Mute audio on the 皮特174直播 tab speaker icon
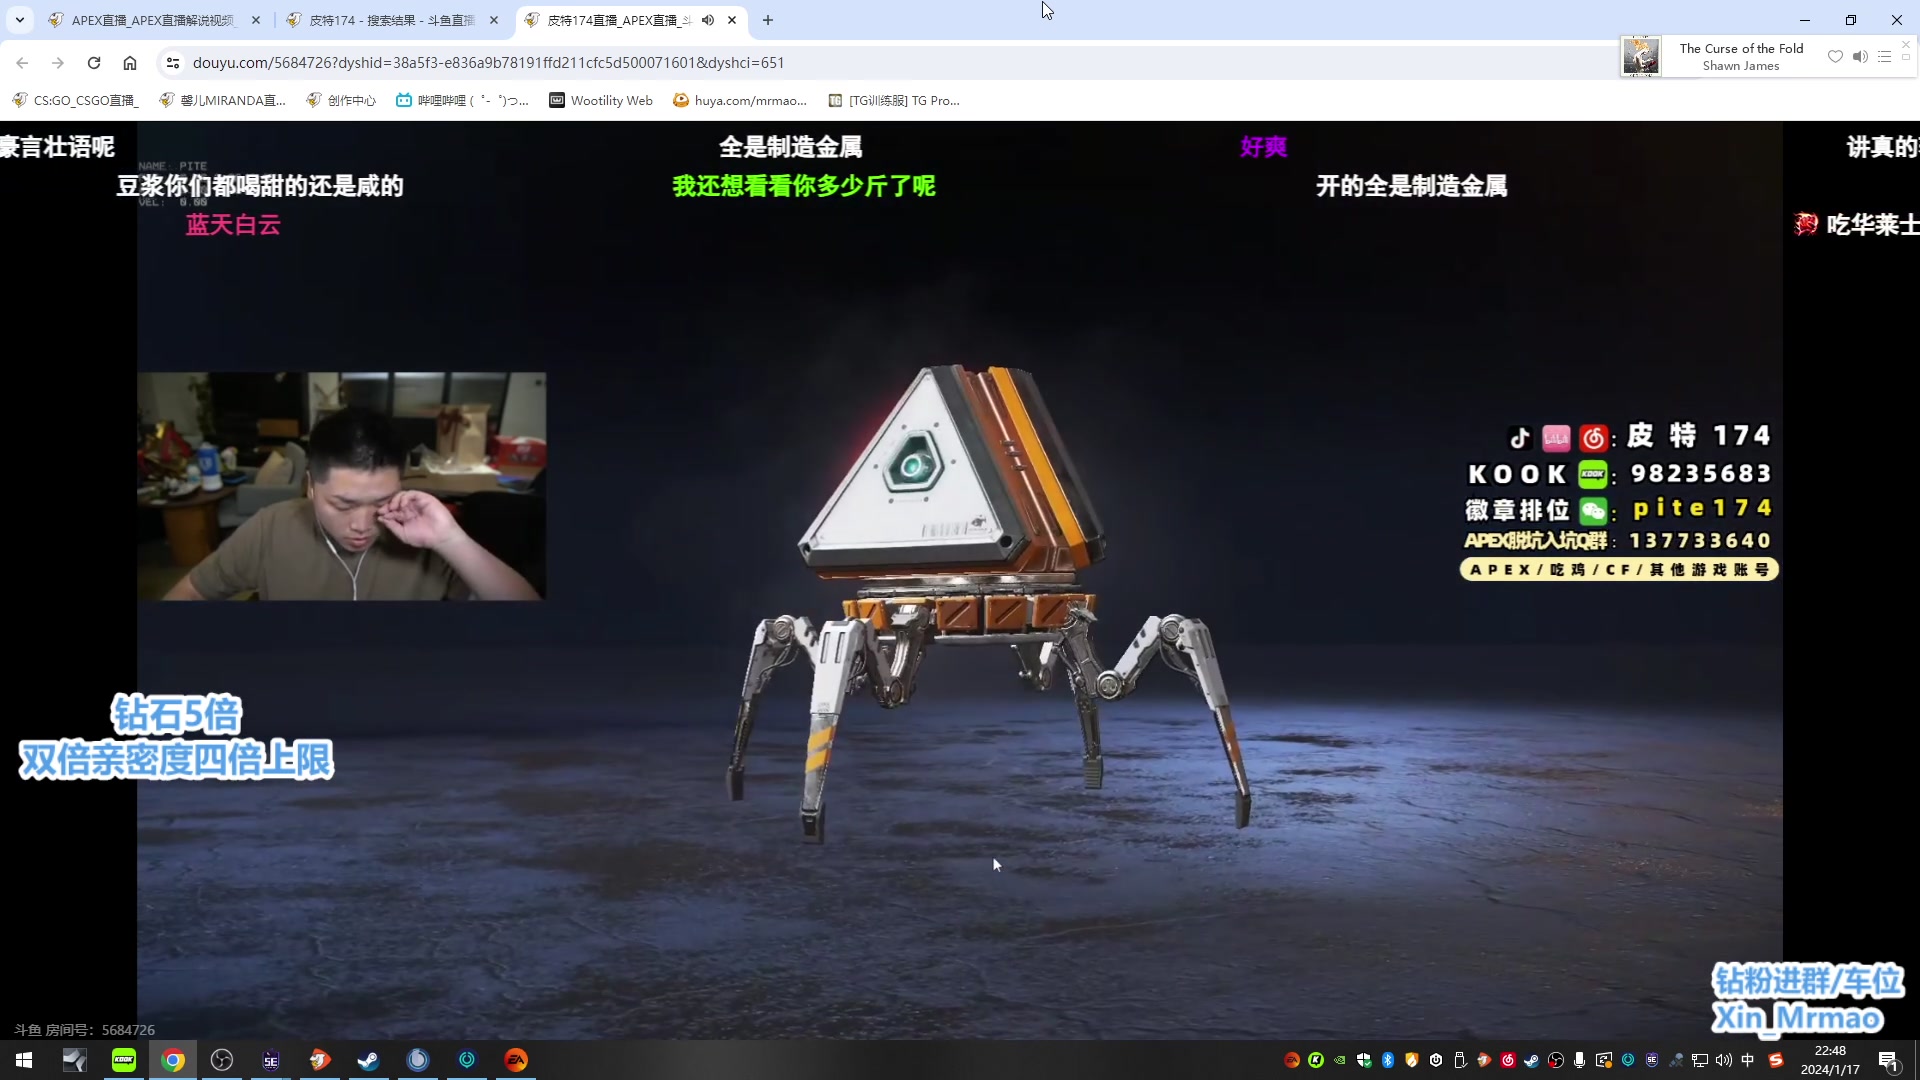This screenshot has width=1920, height=1080. point(708,20)
